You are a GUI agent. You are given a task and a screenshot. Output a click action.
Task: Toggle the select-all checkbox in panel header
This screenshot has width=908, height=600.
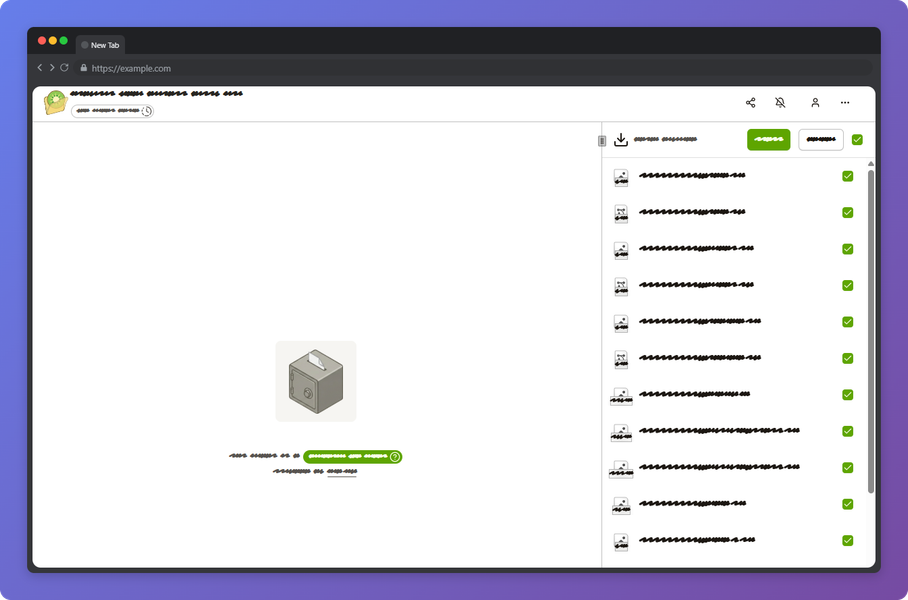coord(857,140)
